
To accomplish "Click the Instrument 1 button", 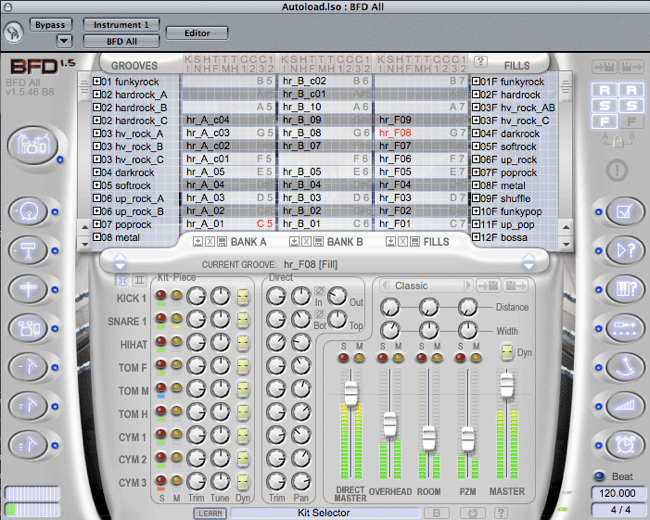I will tap(121, 24).
